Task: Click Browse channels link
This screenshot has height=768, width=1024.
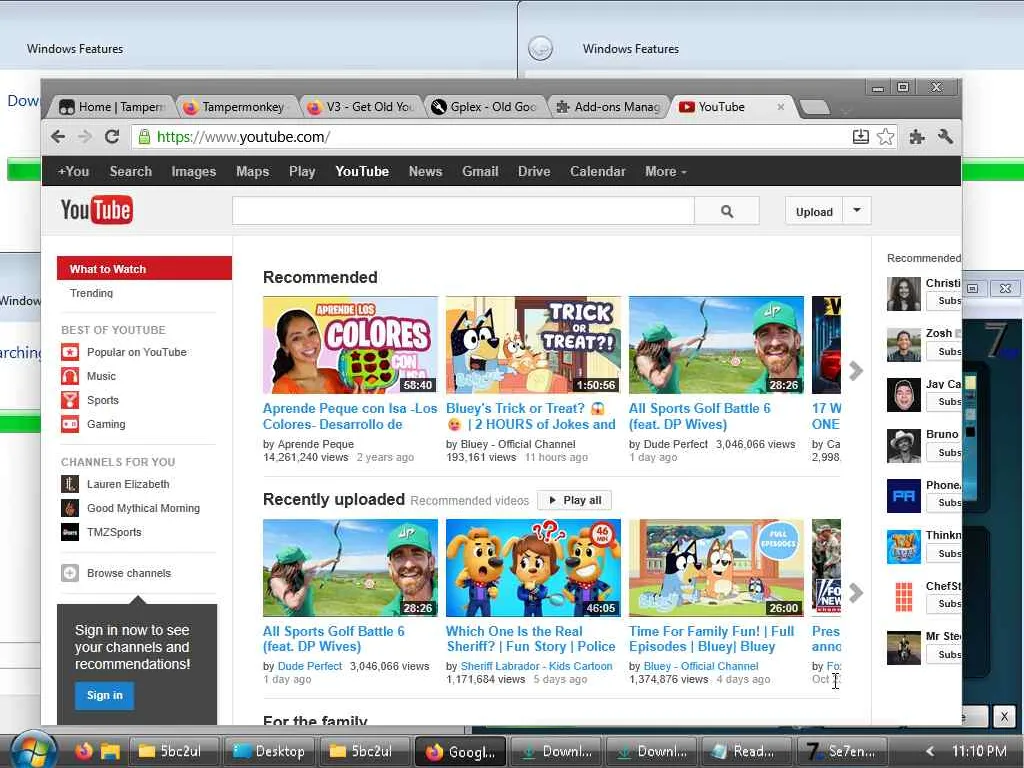Action: point(129,573)
